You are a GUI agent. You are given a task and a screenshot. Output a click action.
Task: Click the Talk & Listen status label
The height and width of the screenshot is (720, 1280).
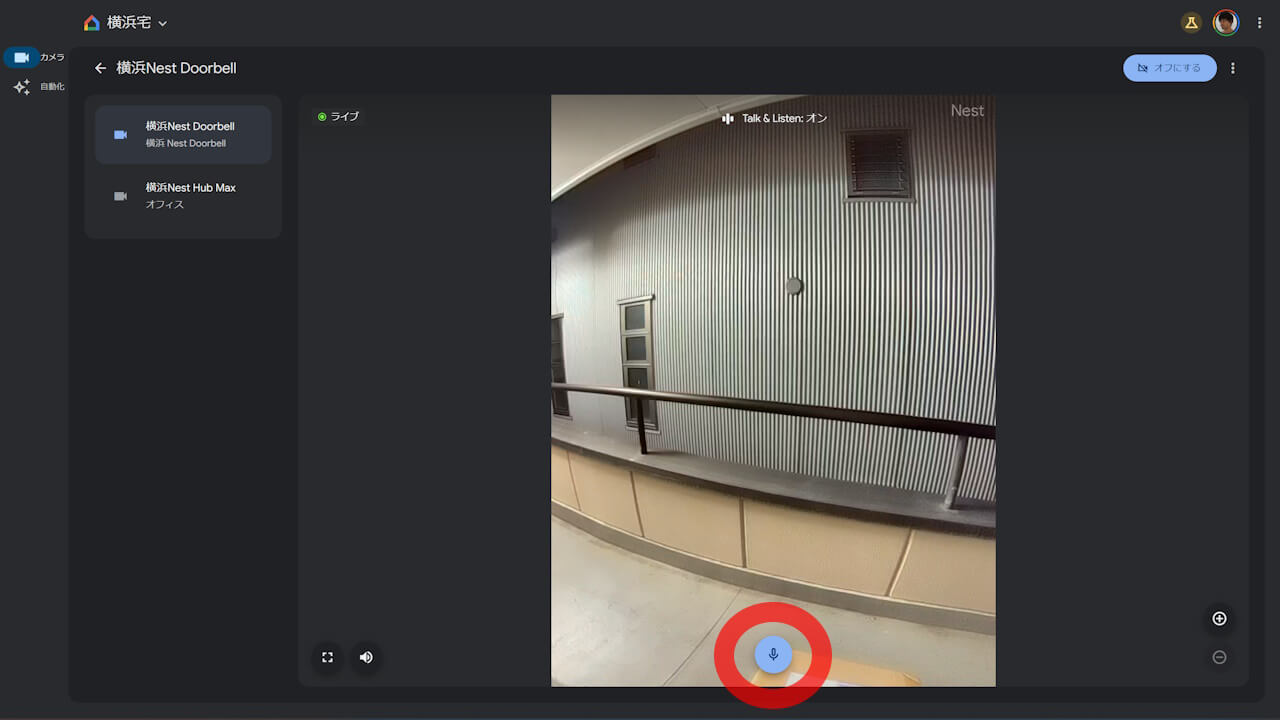[775, 119]
